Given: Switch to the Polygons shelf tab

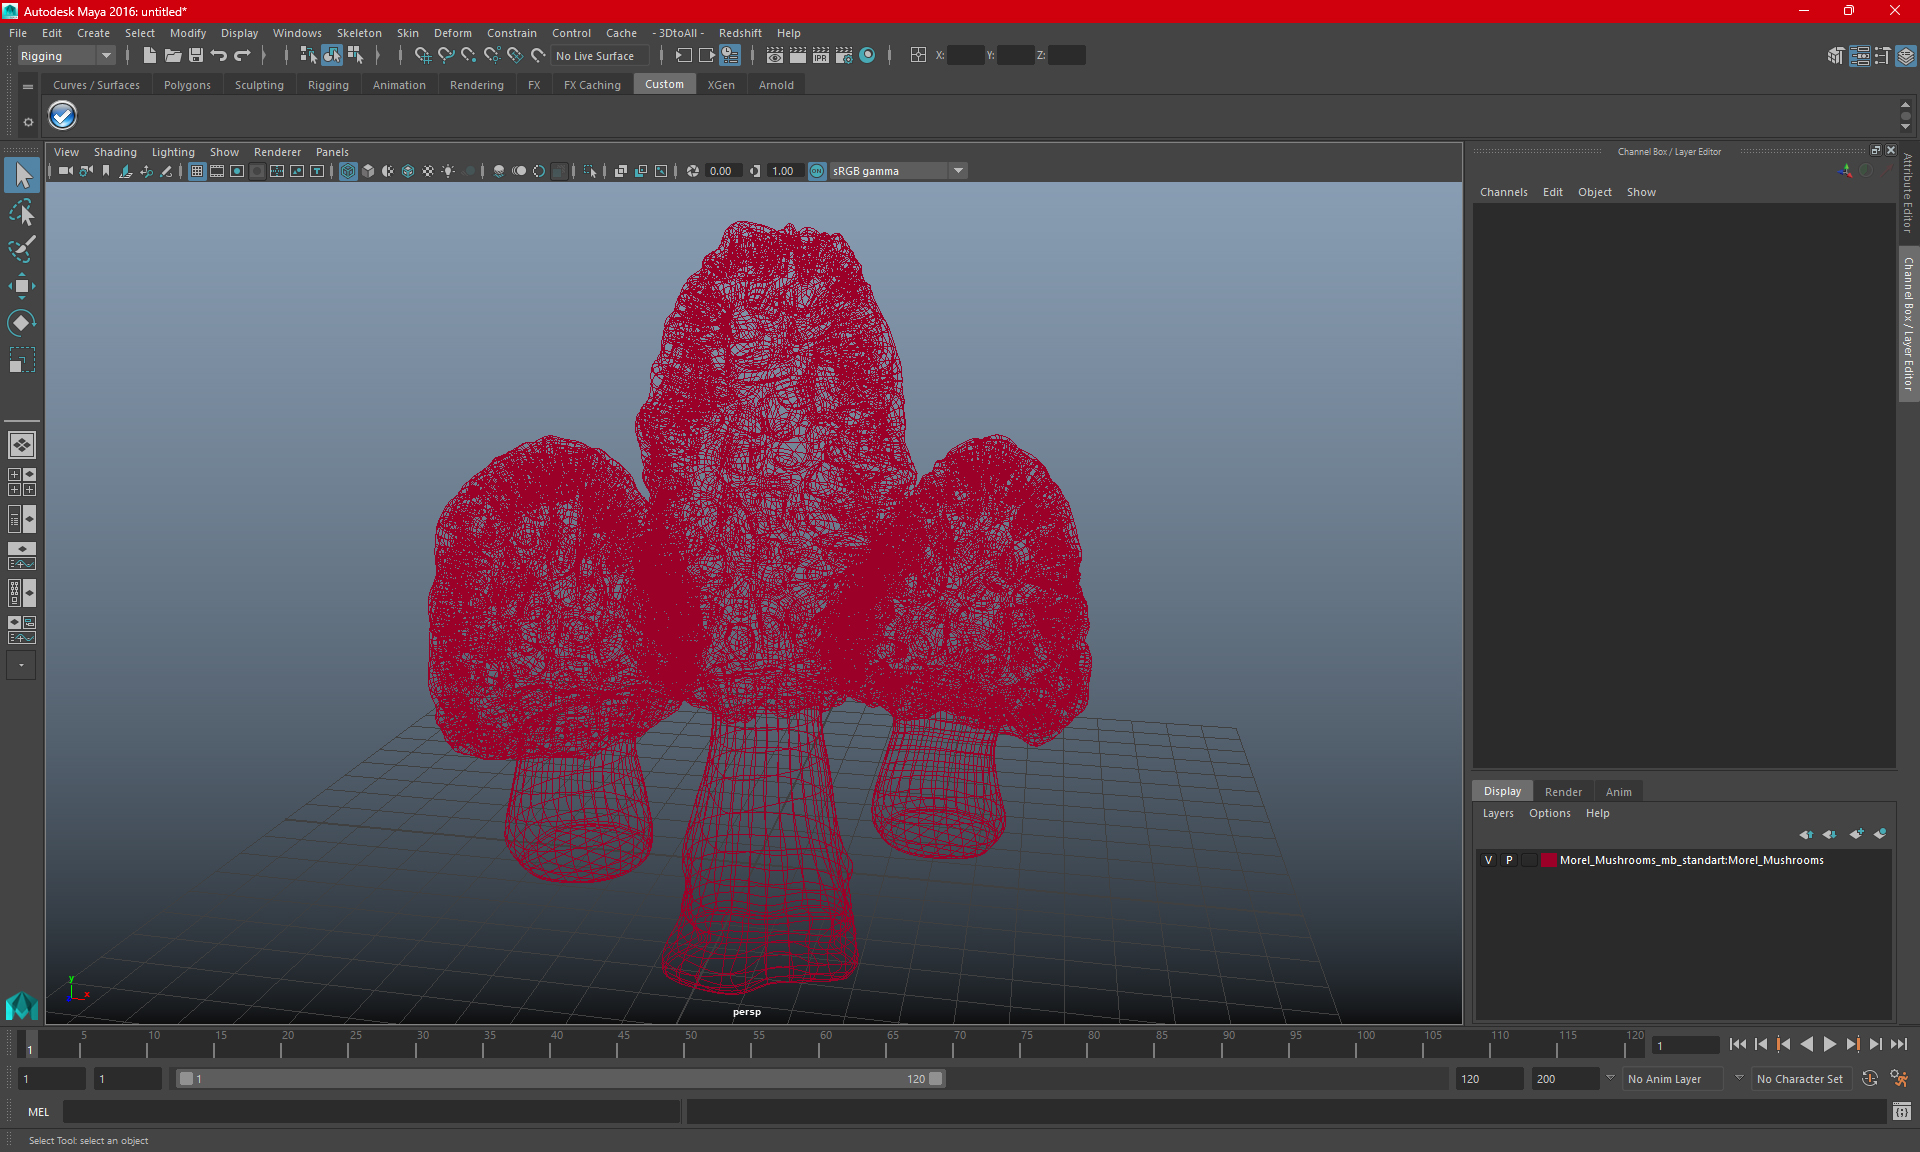Looking at the screenshot, I should (187, 85).
